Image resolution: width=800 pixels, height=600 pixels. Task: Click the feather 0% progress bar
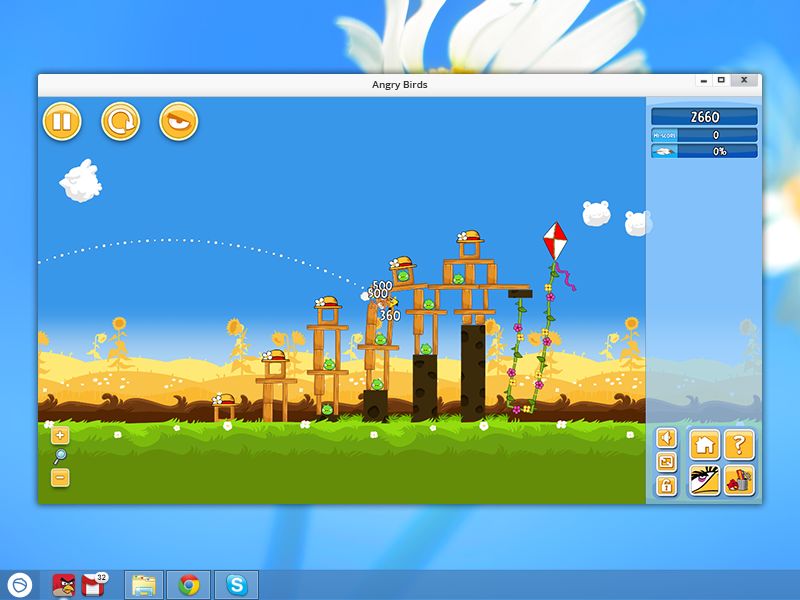tap(704, 151)
